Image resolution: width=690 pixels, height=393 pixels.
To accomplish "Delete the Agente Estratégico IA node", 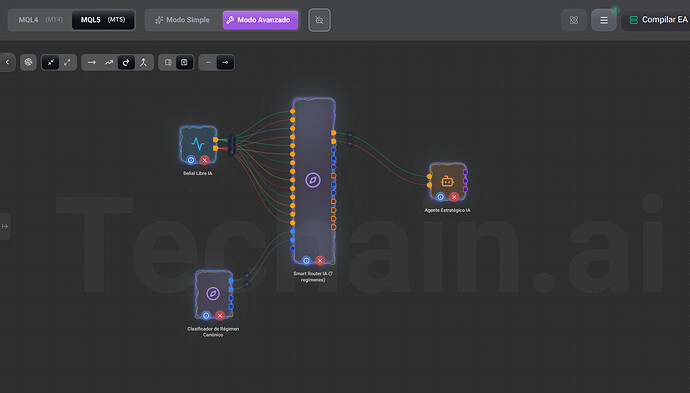I will pos(454,197).
